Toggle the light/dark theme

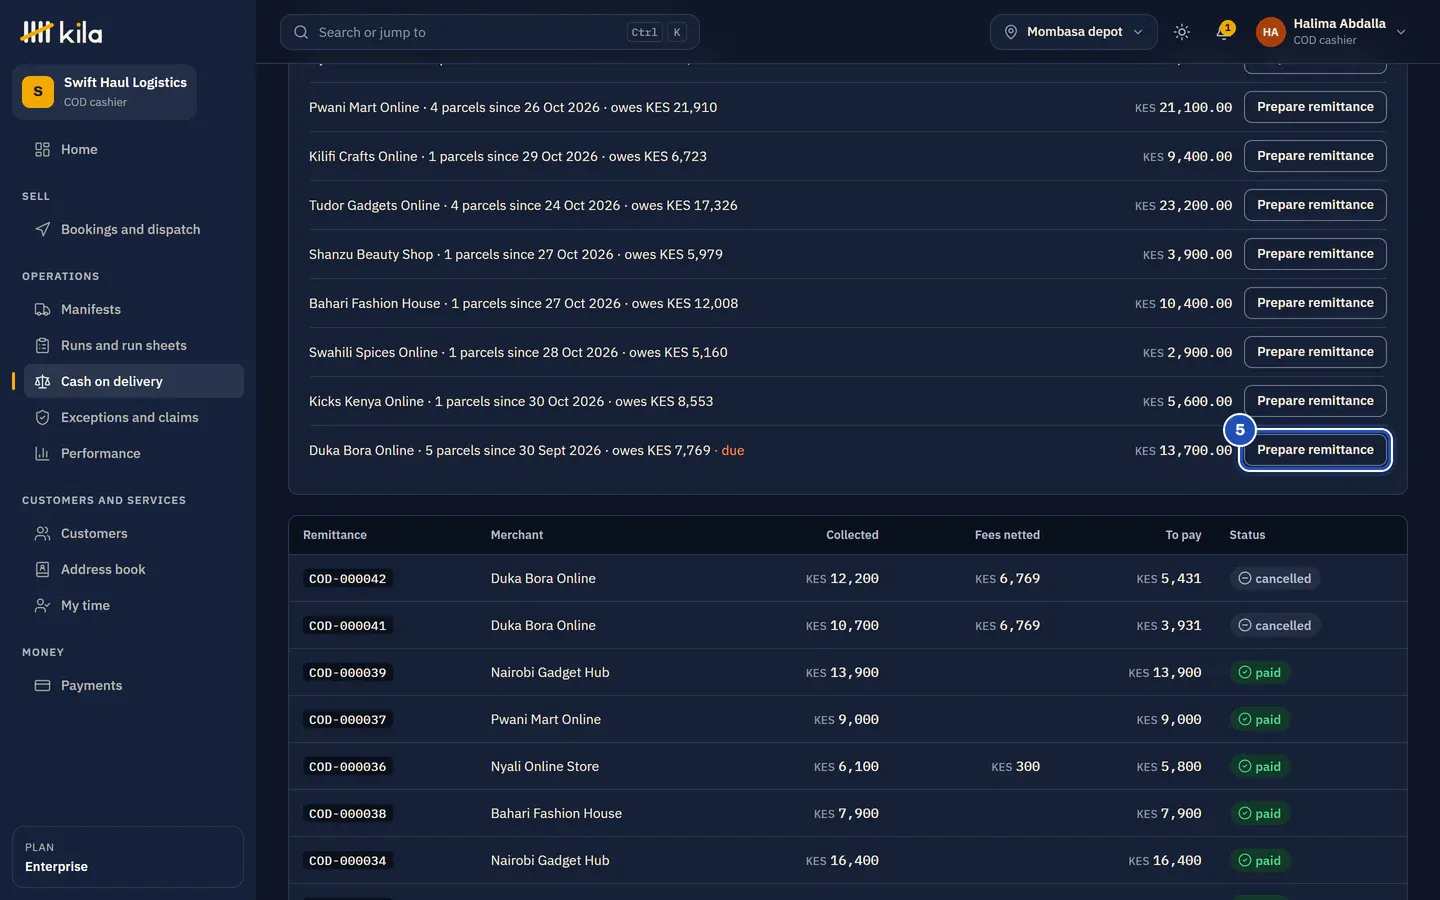1182,32
